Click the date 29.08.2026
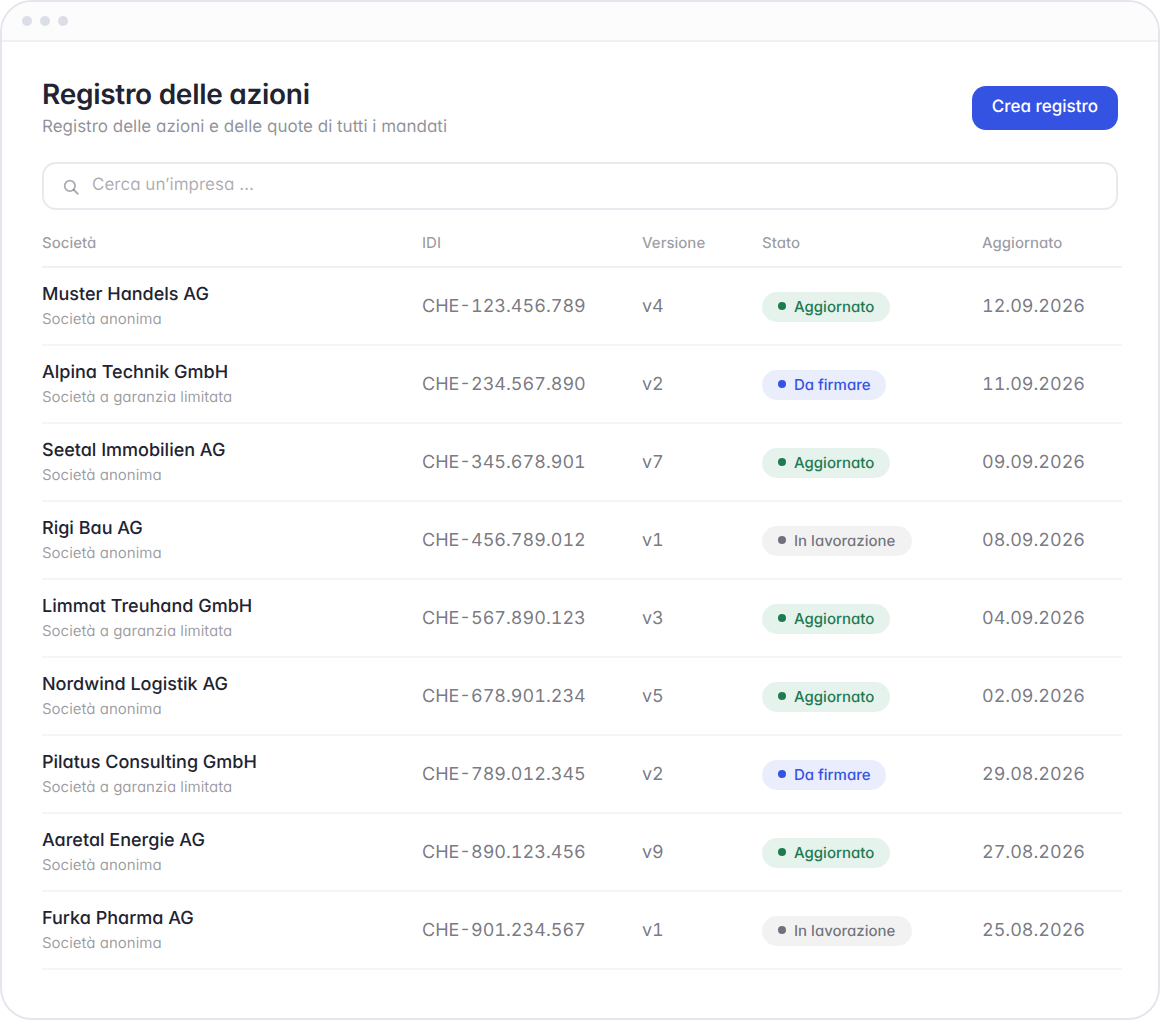Screen dimensions: 1160x1020 click(1033, 774)
